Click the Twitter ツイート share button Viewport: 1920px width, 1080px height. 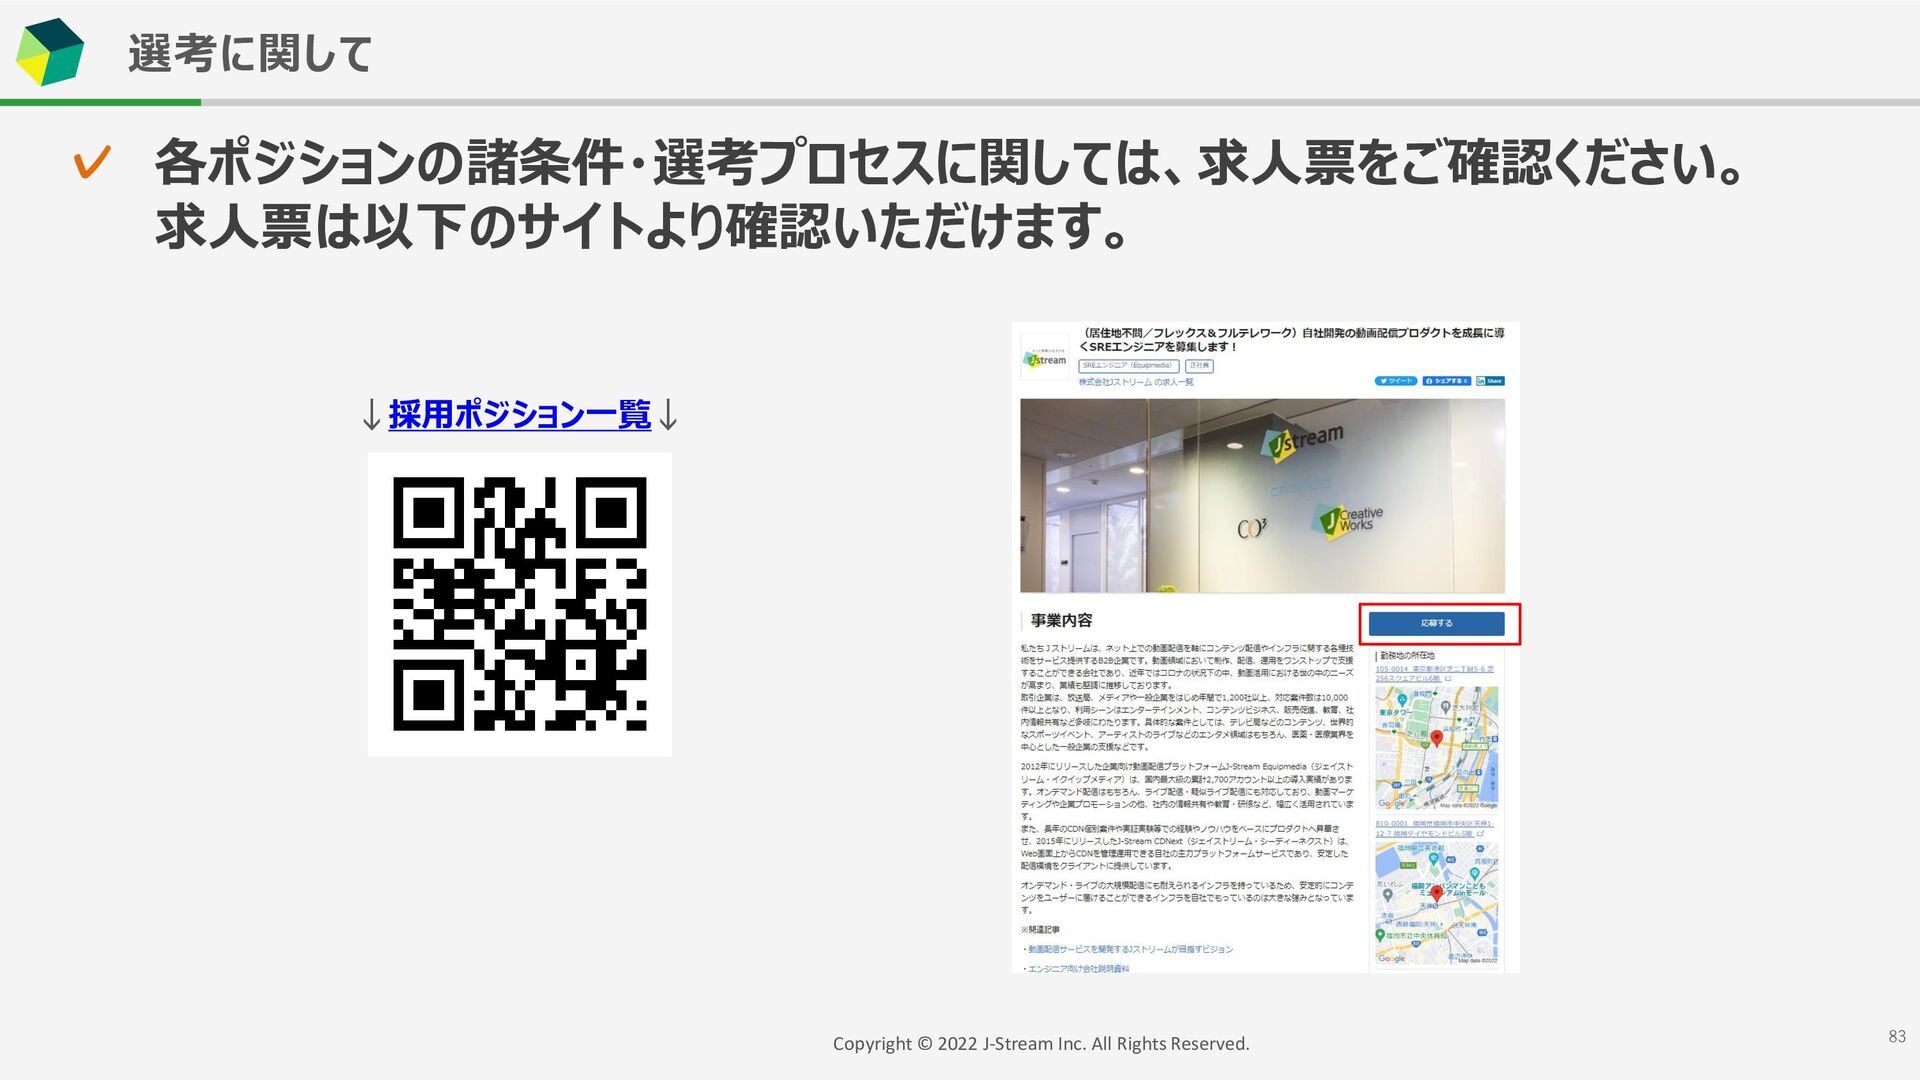coord(1395,381)
